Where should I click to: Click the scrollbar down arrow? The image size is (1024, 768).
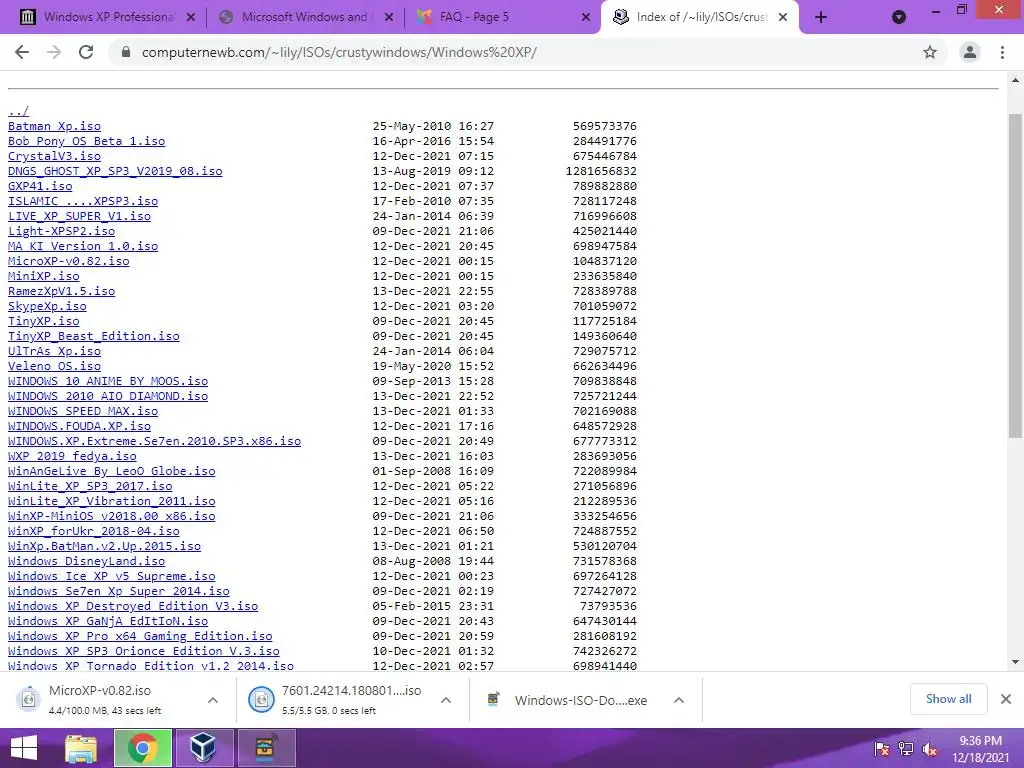pos(1015,662)
